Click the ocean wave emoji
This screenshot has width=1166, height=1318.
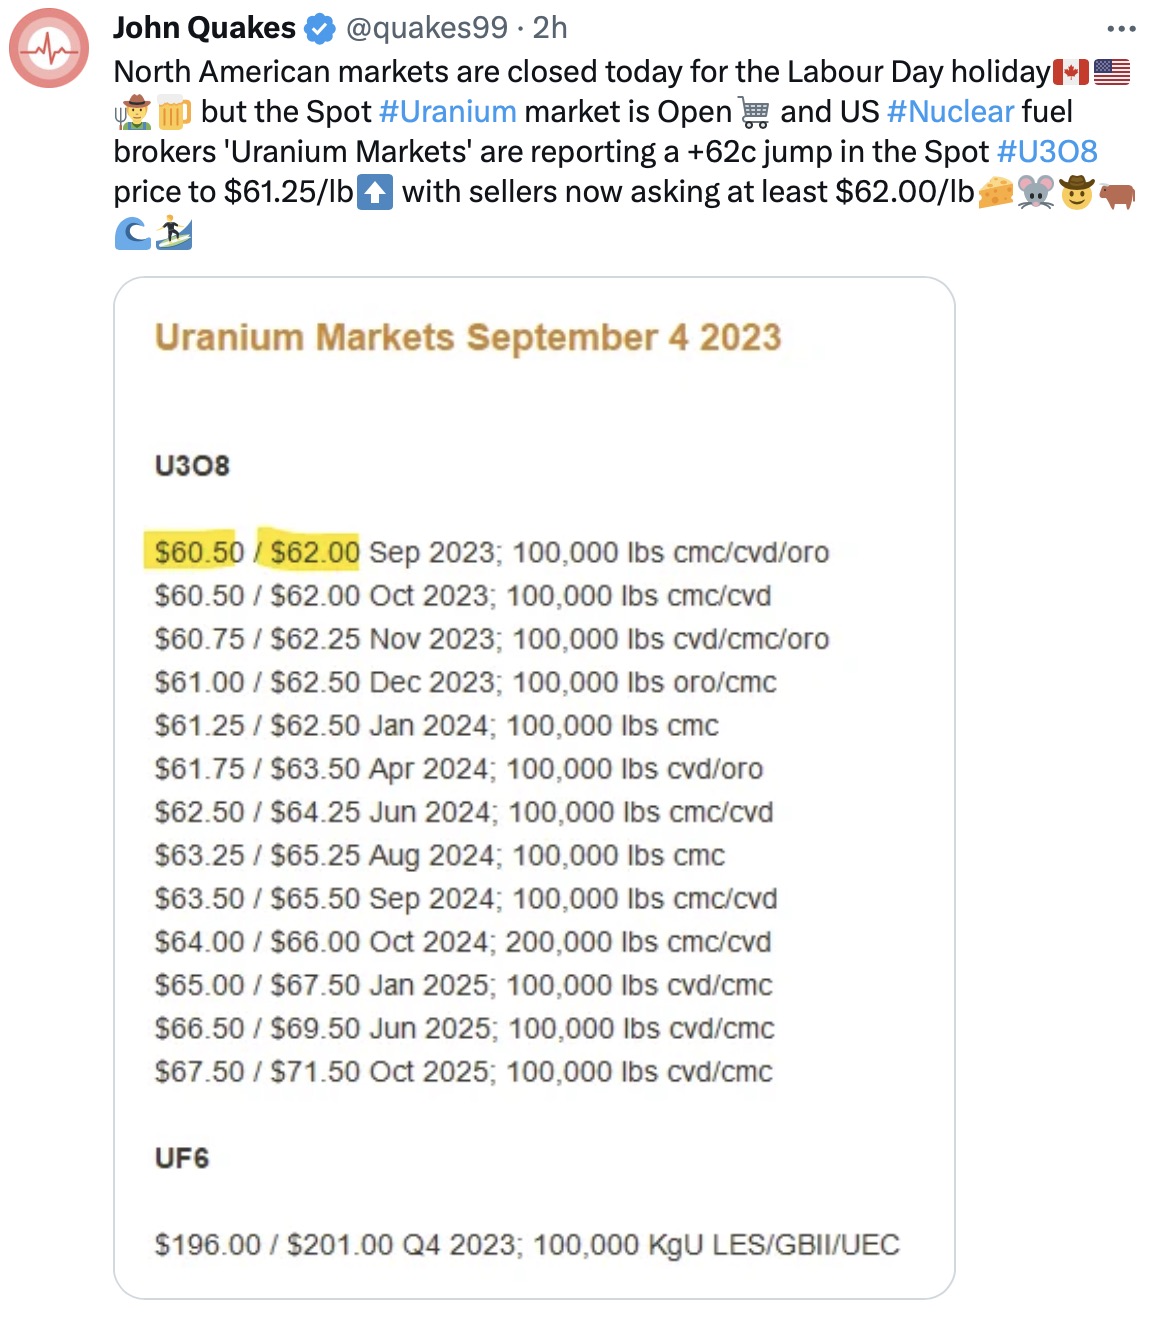[131, 234]
